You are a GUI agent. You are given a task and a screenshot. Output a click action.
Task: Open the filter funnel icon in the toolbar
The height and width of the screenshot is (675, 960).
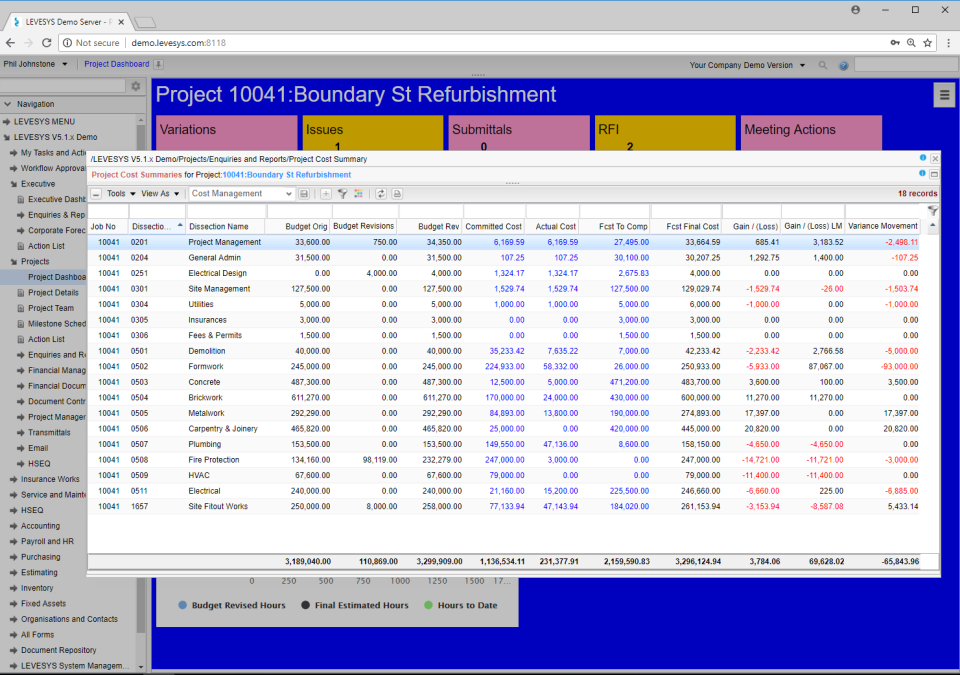(343, 194)
